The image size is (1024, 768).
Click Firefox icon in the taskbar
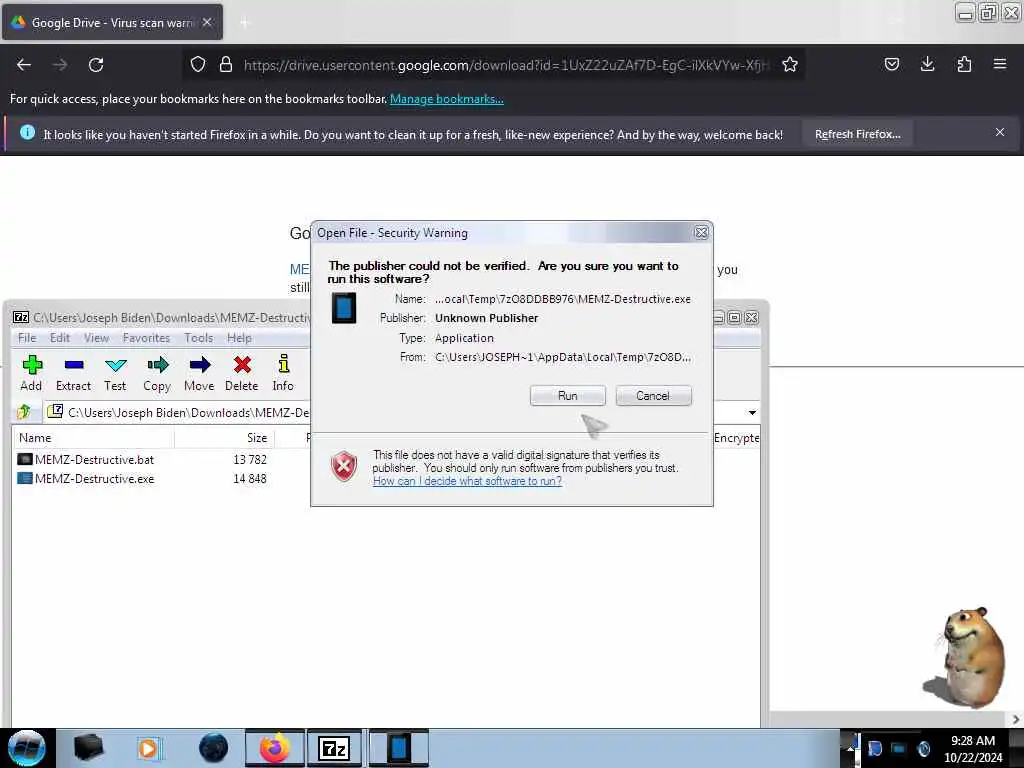275,748
